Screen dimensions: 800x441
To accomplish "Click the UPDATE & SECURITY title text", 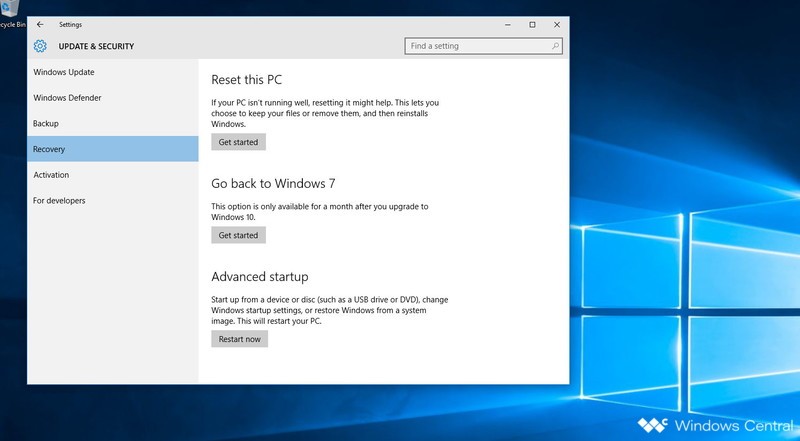I will coord(96,46).
